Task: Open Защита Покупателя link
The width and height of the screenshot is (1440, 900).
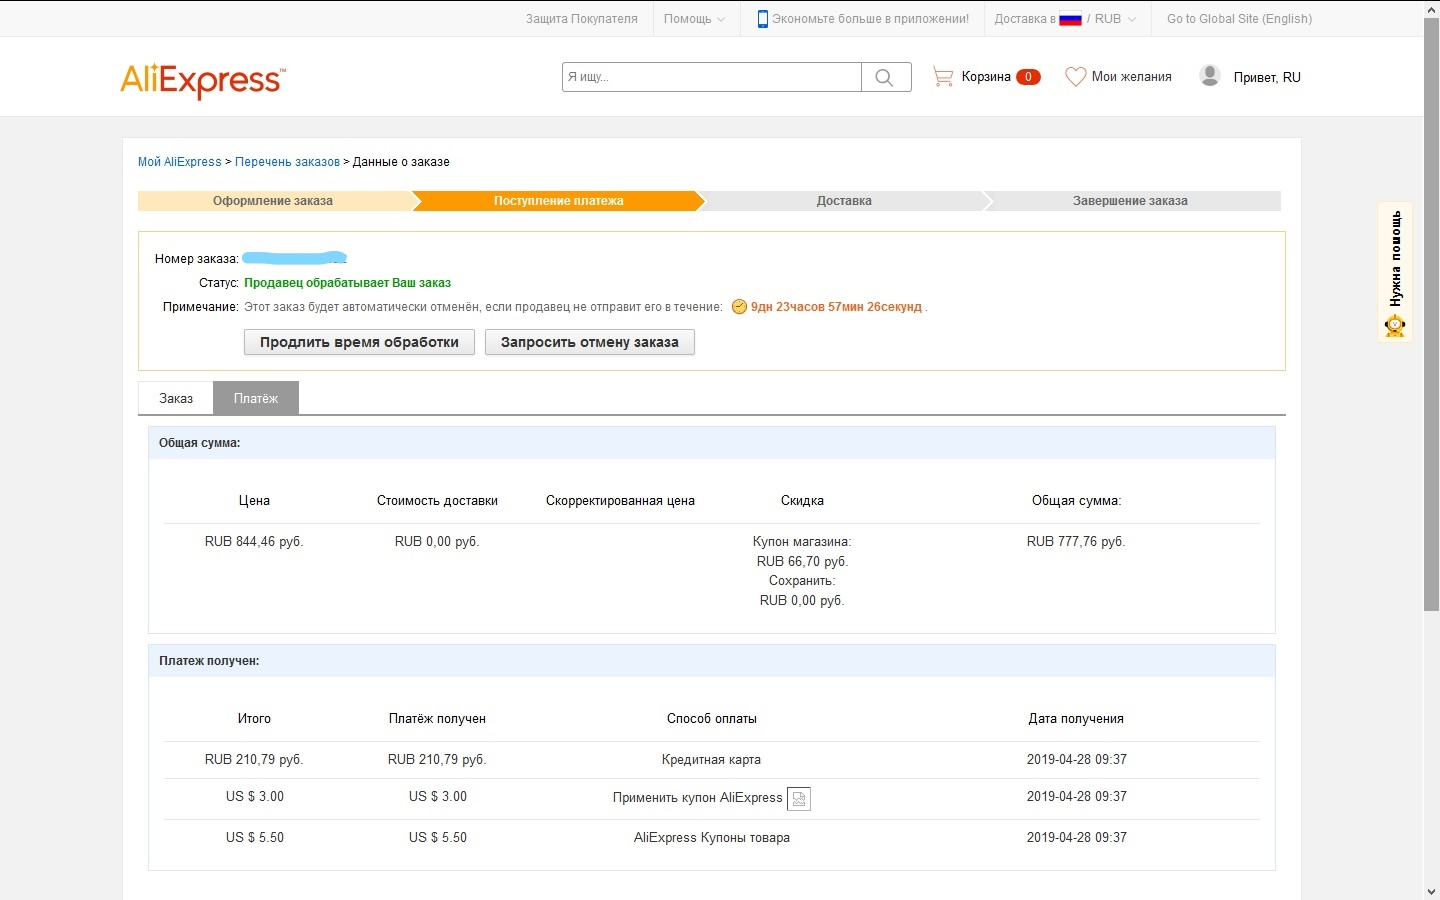Action: click(x=582, y=19)
